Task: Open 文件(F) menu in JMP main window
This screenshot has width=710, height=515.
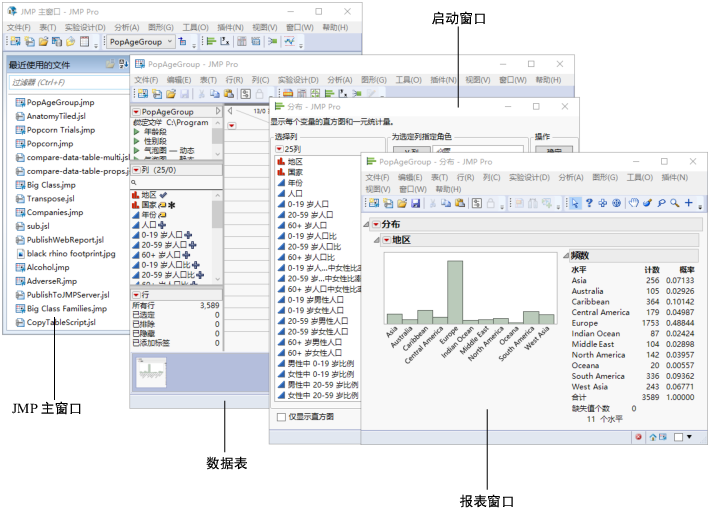Action: pos(19,27)
